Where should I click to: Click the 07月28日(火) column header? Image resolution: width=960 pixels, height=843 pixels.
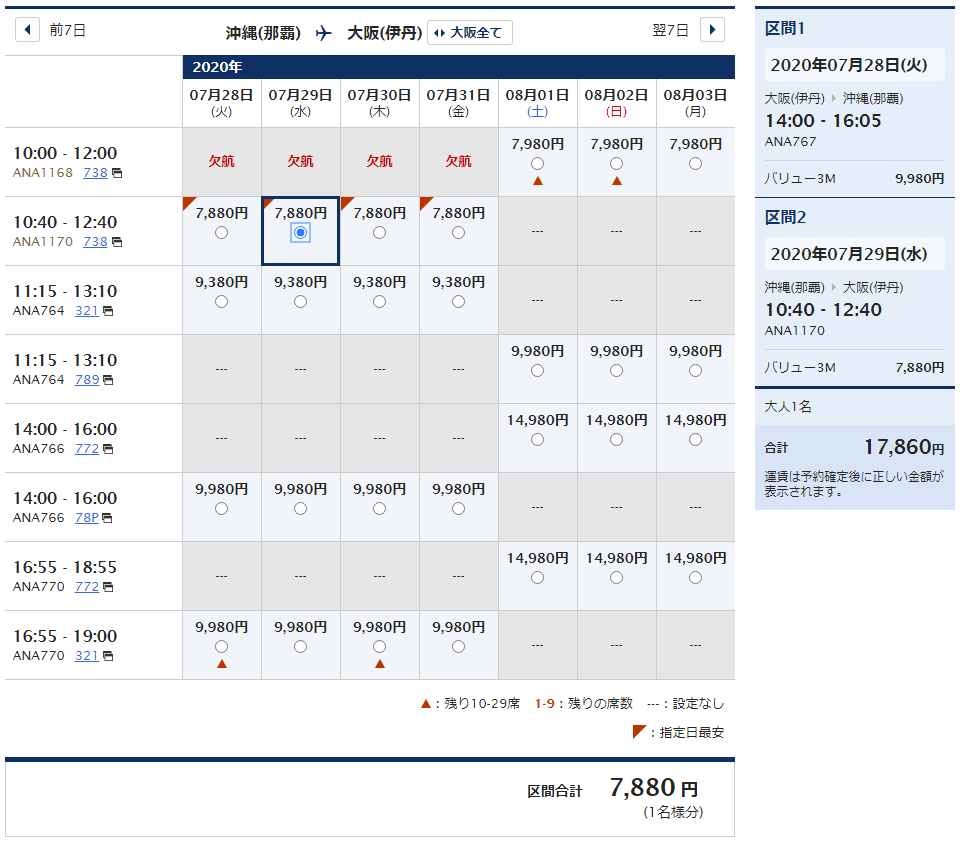click(222, 103)
